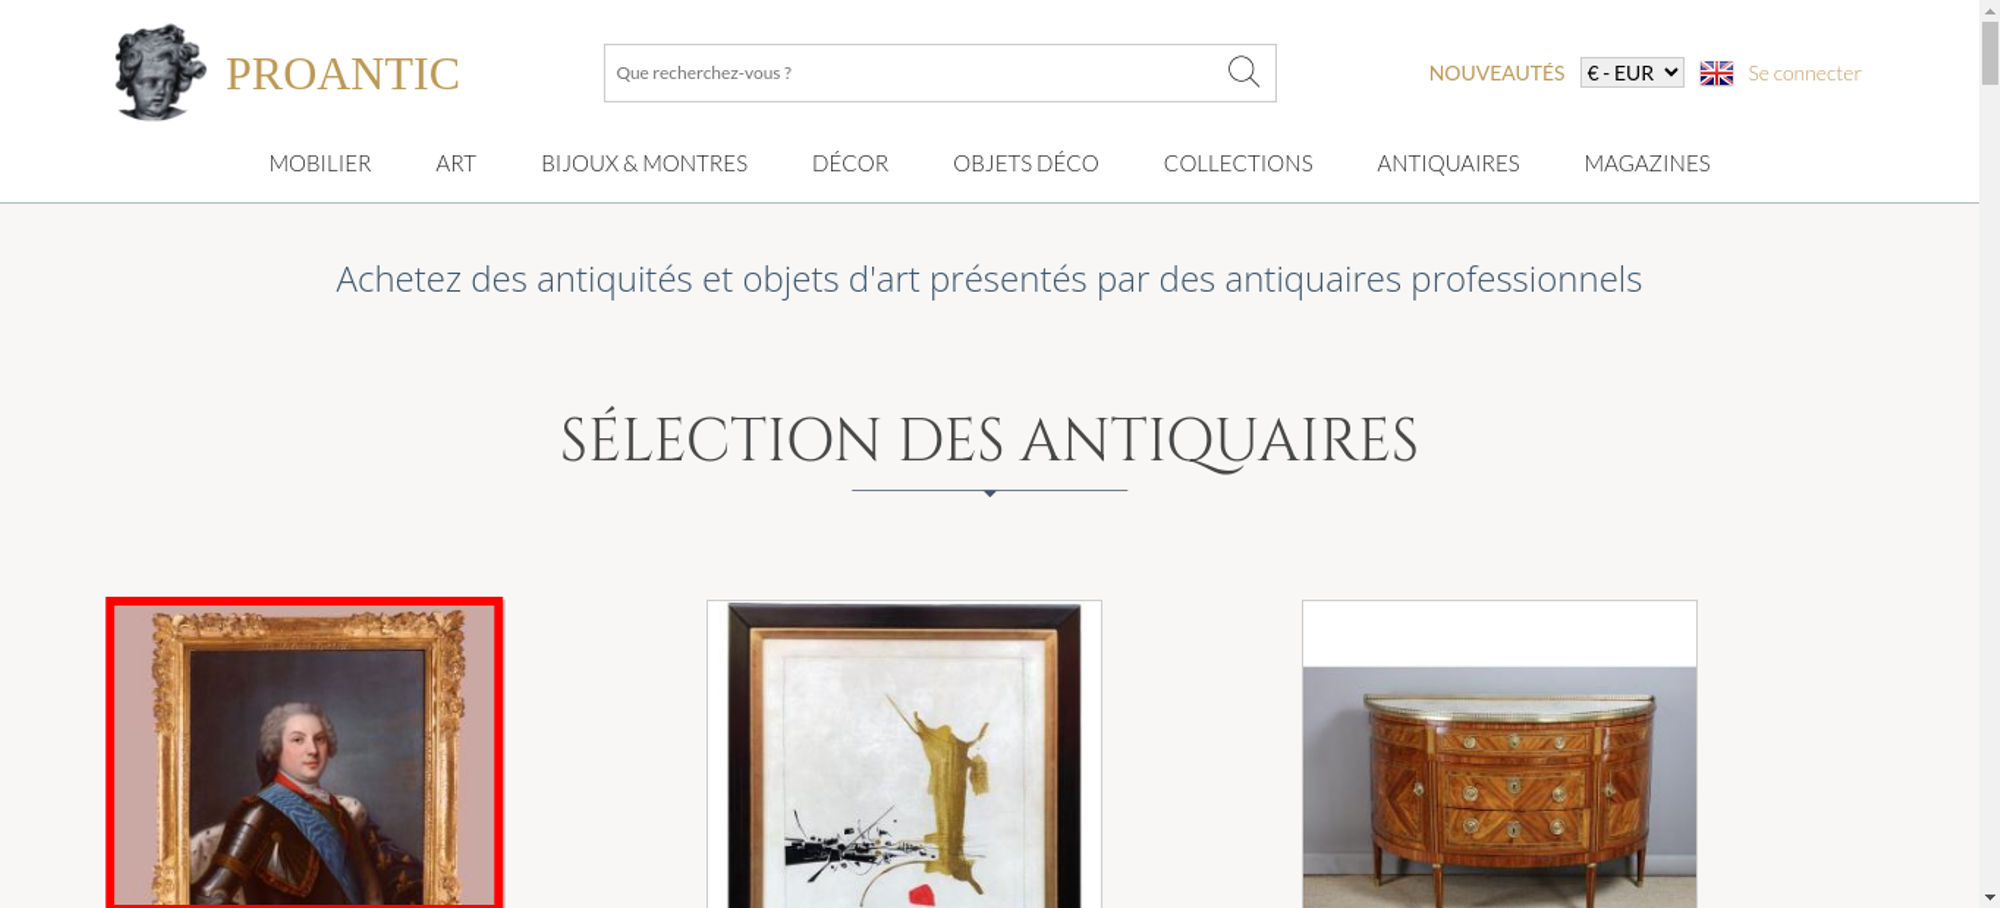
Task: Open the BIJOUX & MONTRES menu
Action: [x=644, y=163]
